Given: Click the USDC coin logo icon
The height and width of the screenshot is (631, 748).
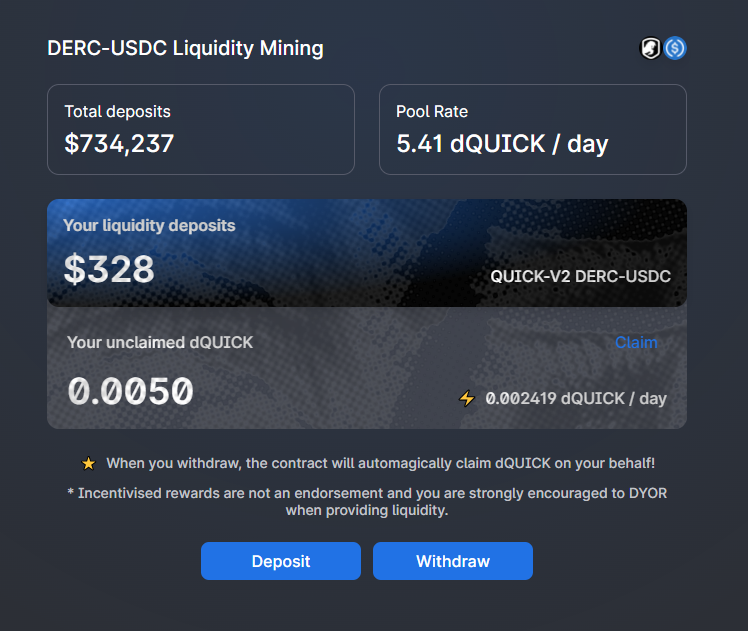Looking at the screenshot, I should pos(675,48).
